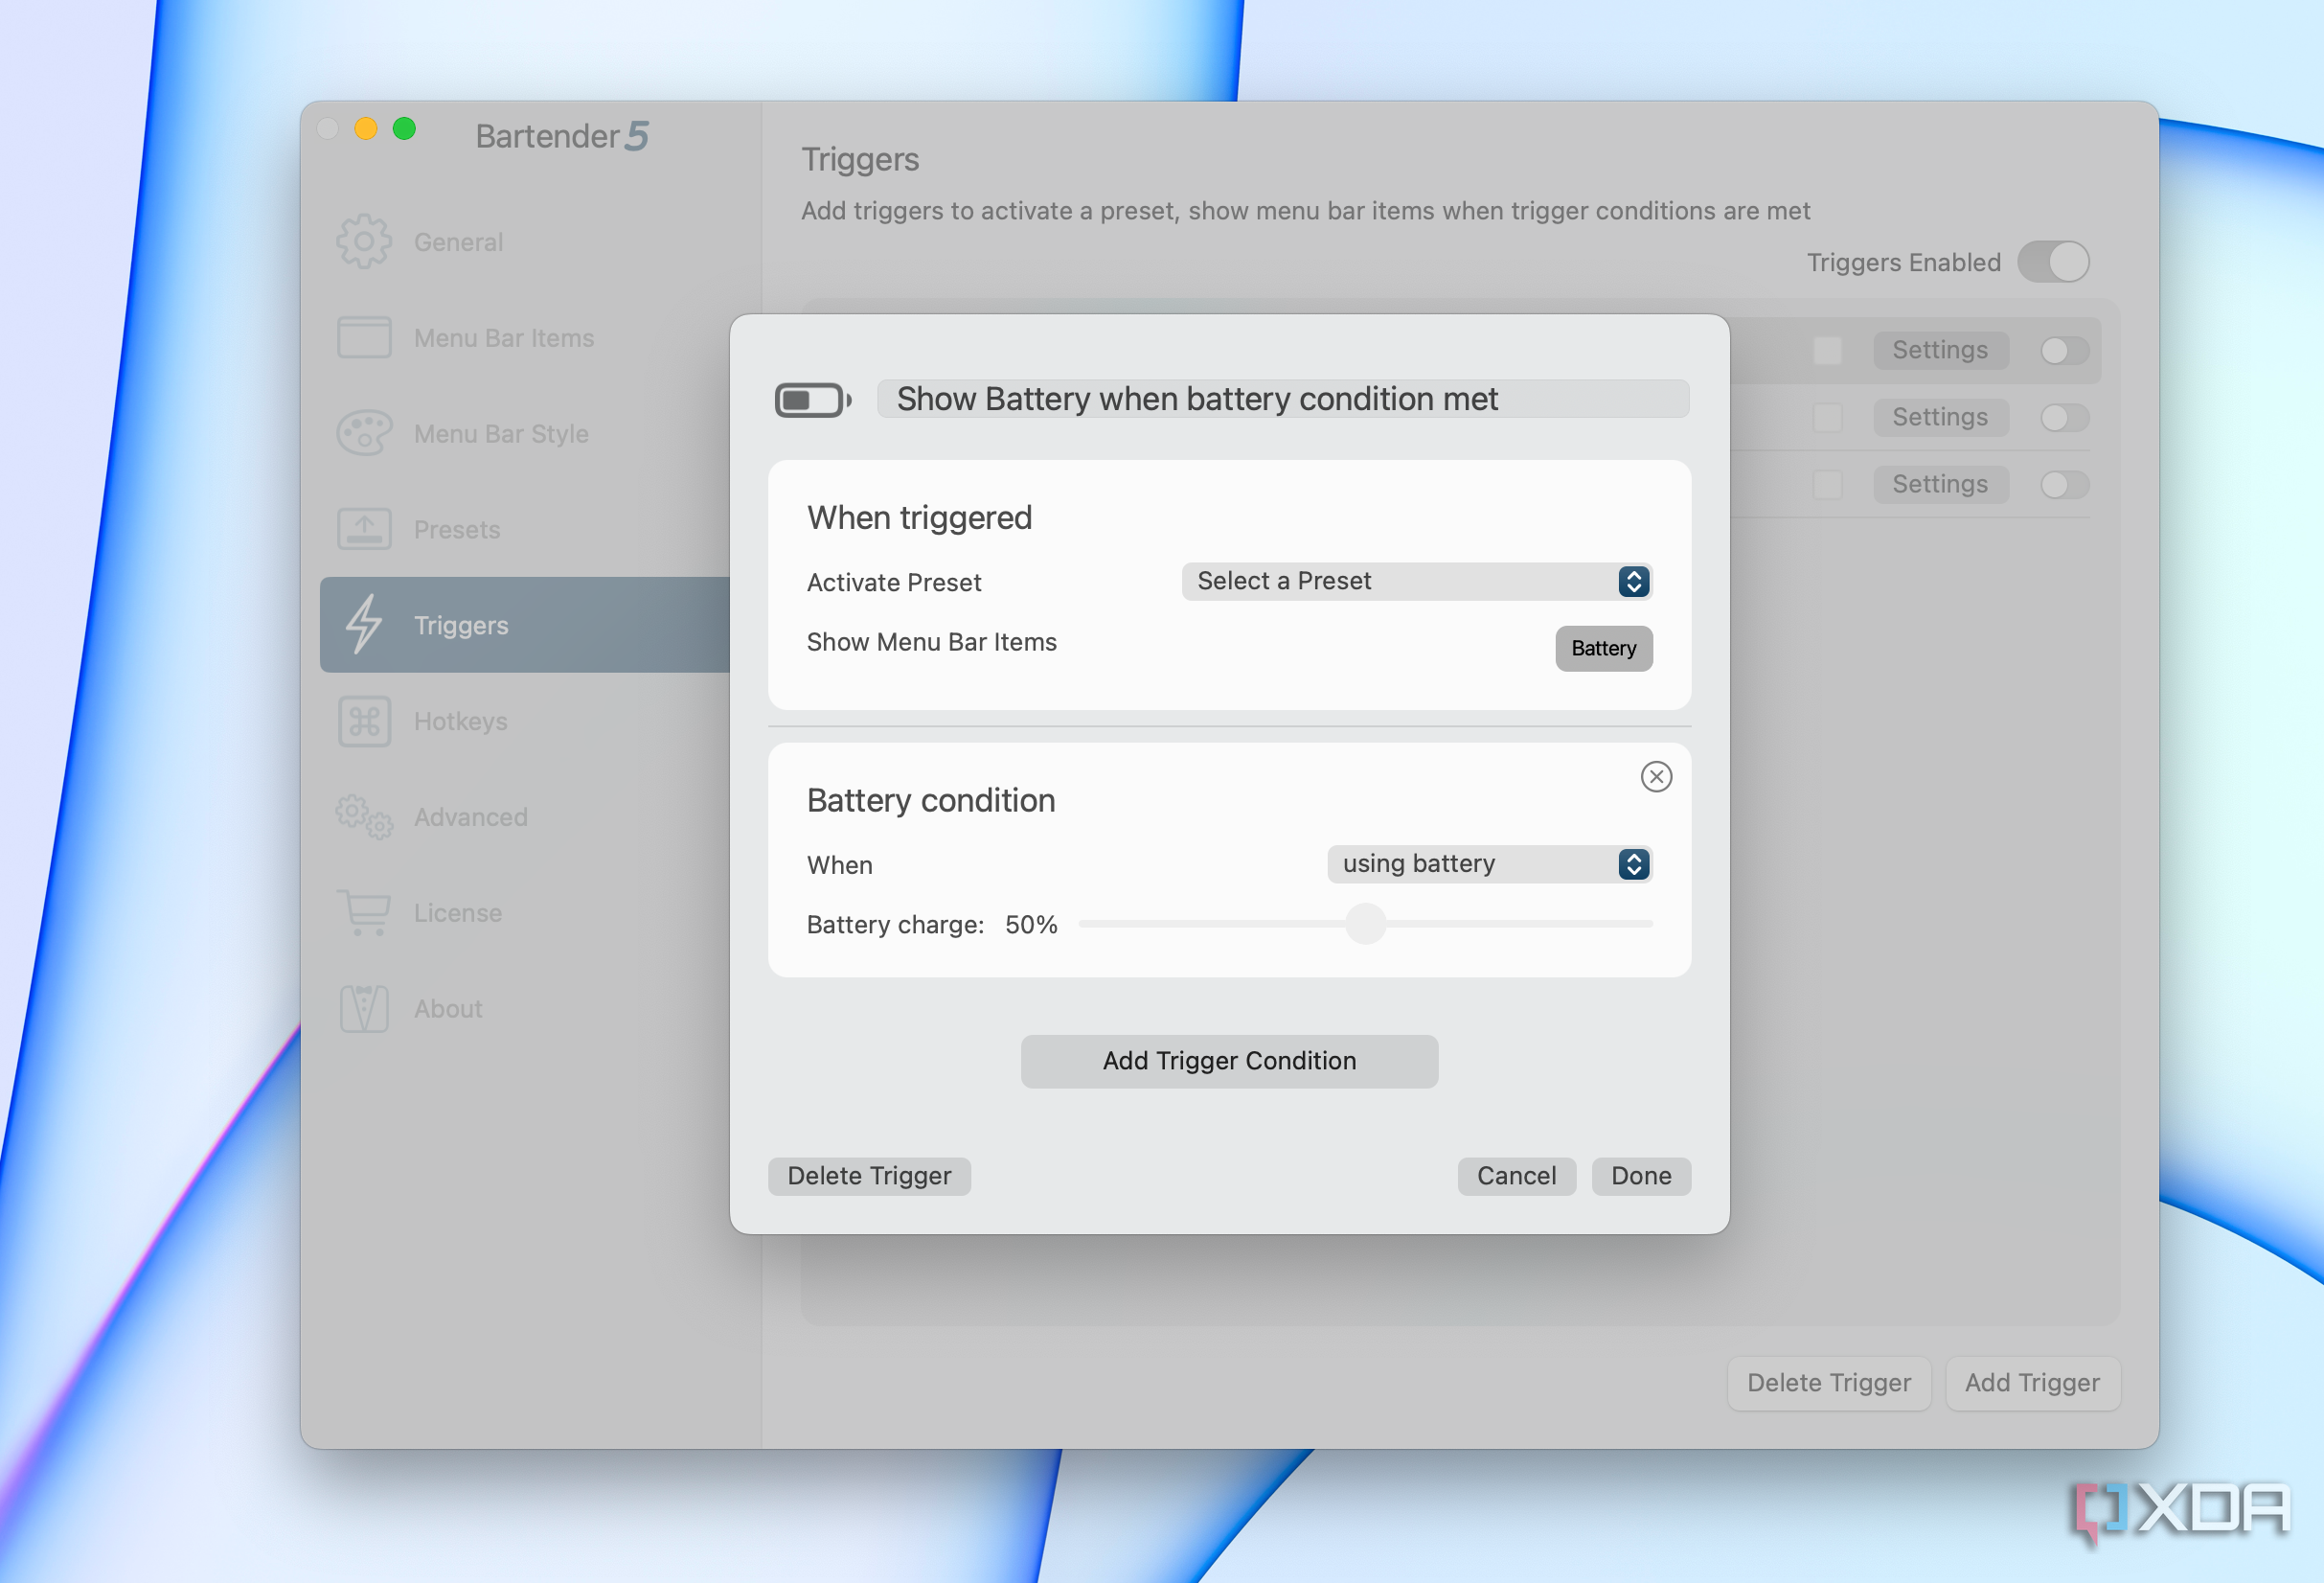Viewport: 2324px width, 1583px height.
Task: Click the battery icon beside trigger name
Action: coord(812,400)
